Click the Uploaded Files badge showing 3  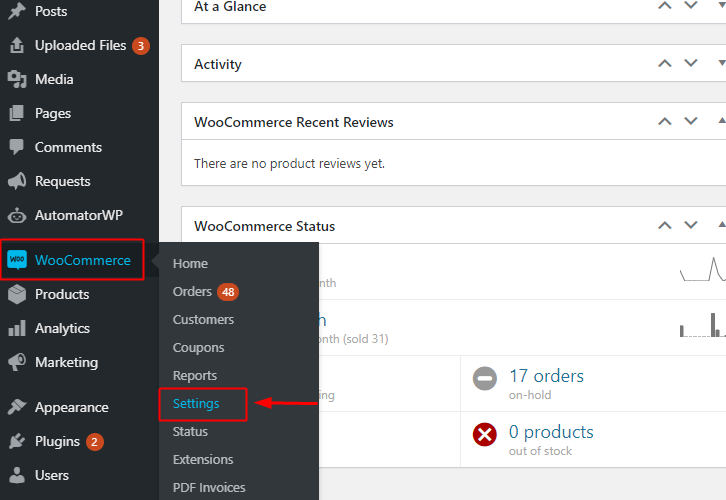coord(141,46)
